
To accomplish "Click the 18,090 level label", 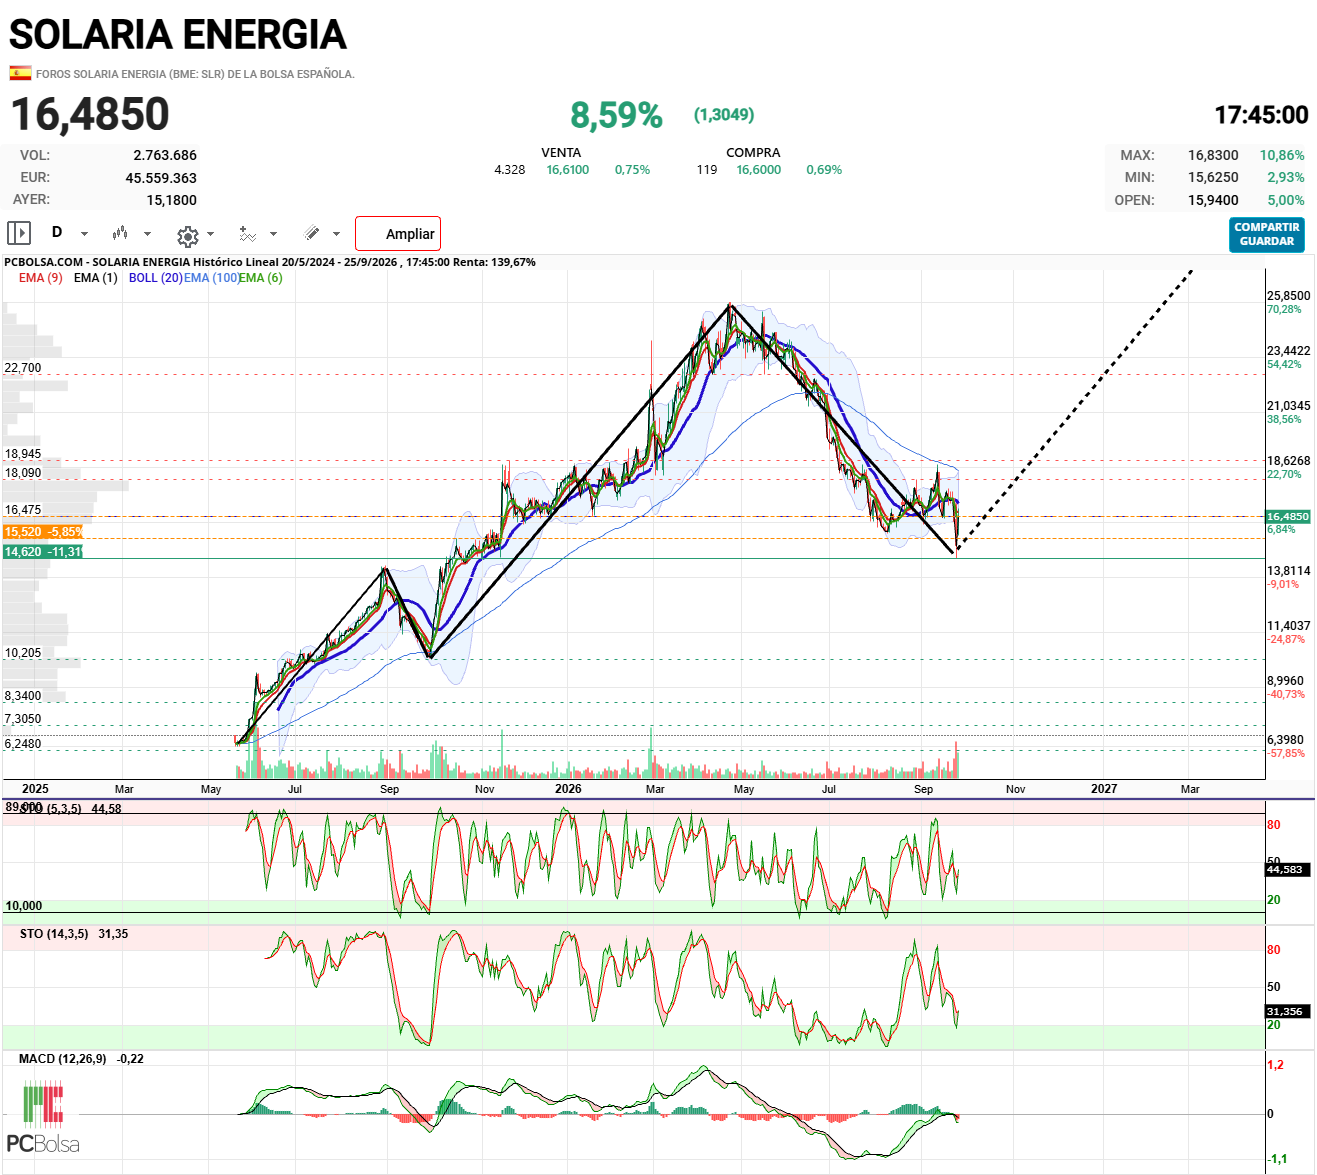I will click(23, 473).
